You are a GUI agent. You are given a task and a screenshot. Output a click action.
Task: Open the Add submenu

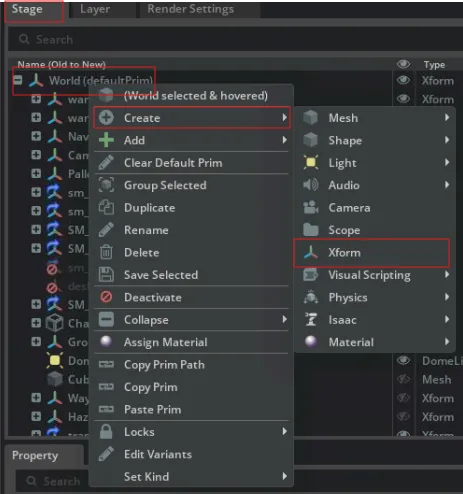coord(191,140)
